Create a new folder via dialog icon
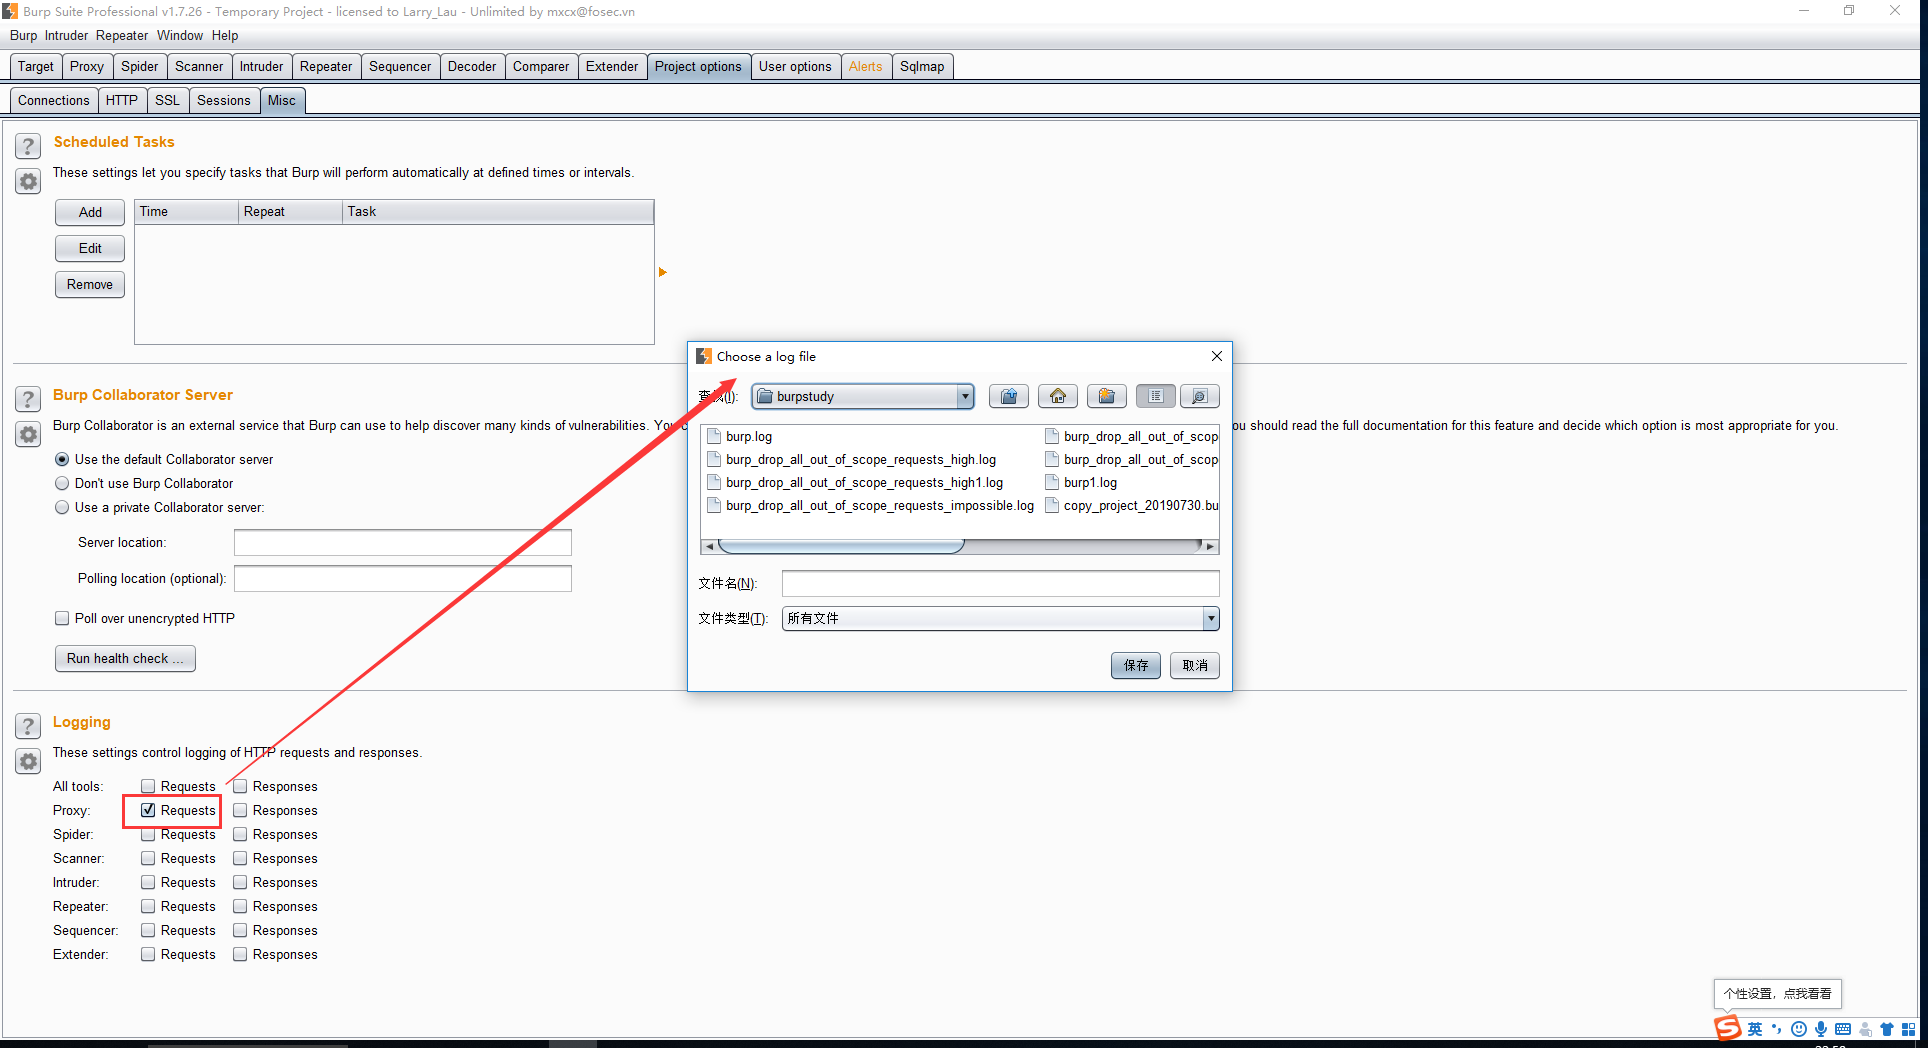Viewport: 1928px width, 1048px height. coord(1106,396)
